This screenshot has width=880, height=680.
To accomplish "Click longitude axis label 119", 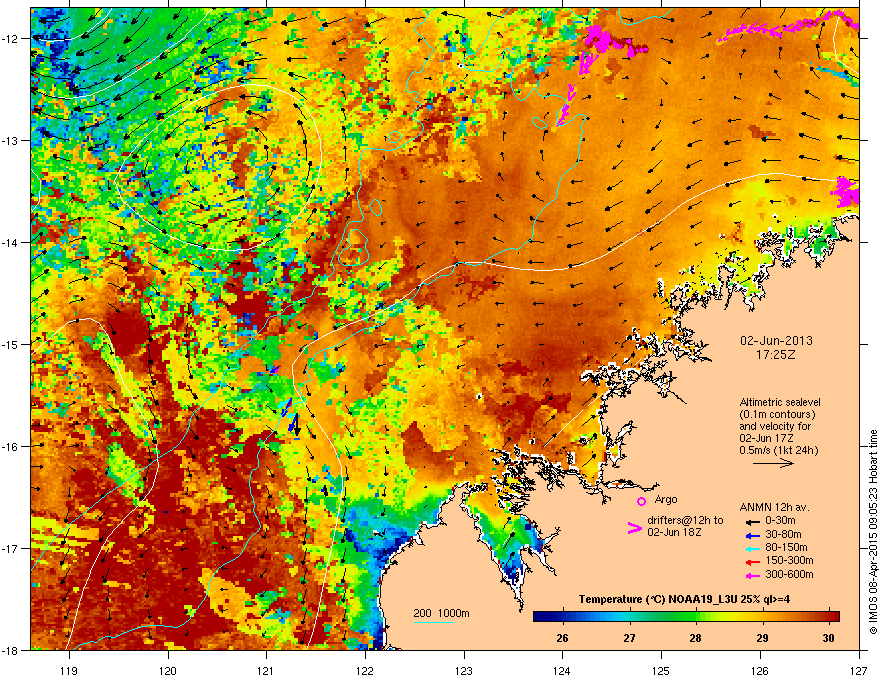I will point(69,670).
